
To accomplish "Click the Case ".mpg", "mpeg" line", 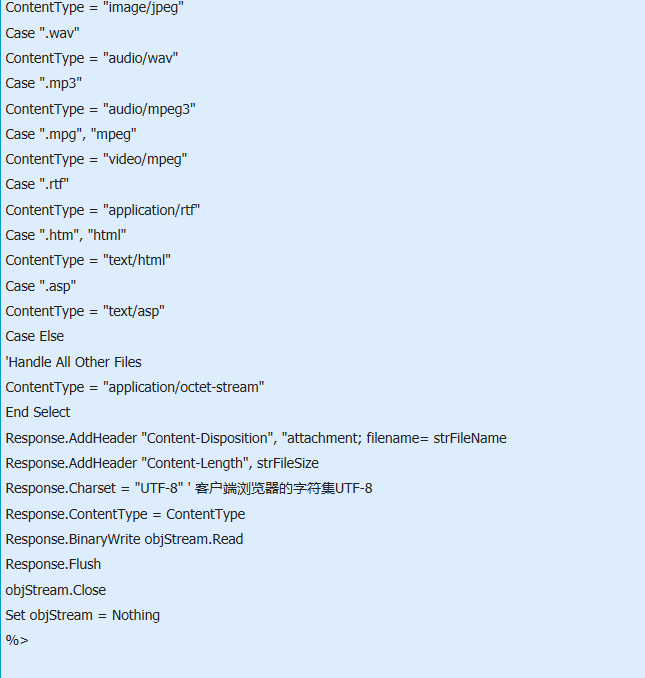I will tap(71, 134).
